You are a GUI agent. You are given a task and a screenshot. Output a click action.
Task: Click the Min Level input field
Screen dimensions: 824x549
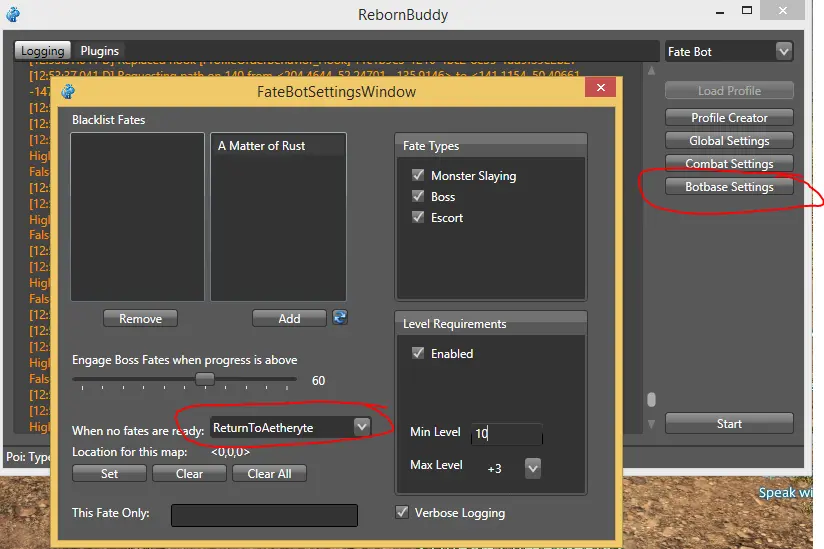(507, 433)
